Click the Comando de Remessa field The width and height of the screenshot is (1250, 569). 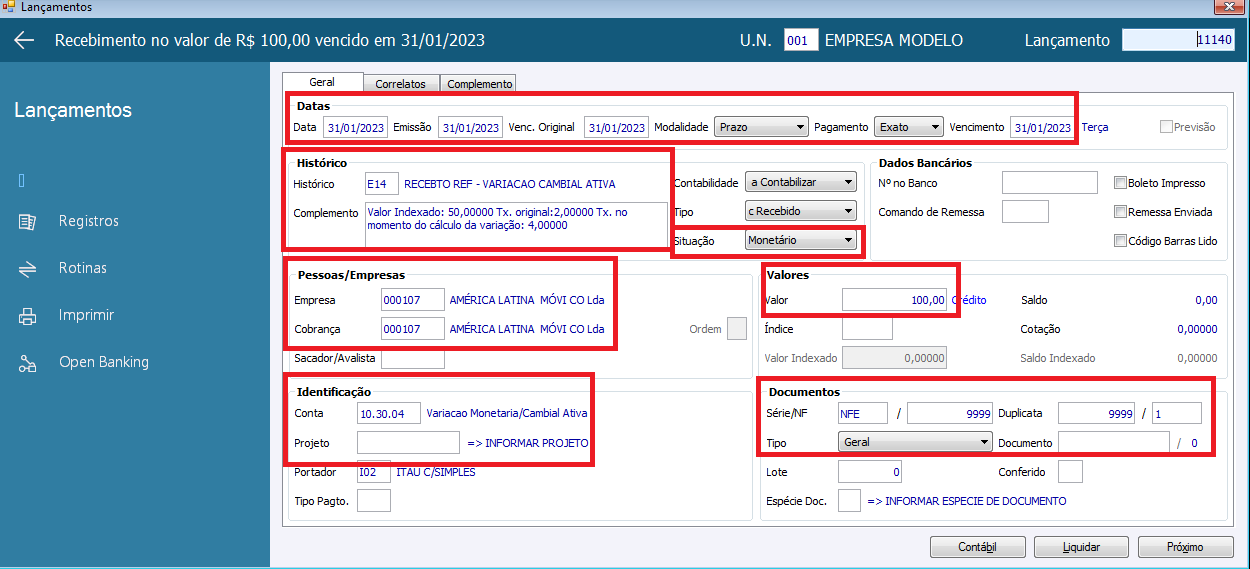[x=1025, y=211]
